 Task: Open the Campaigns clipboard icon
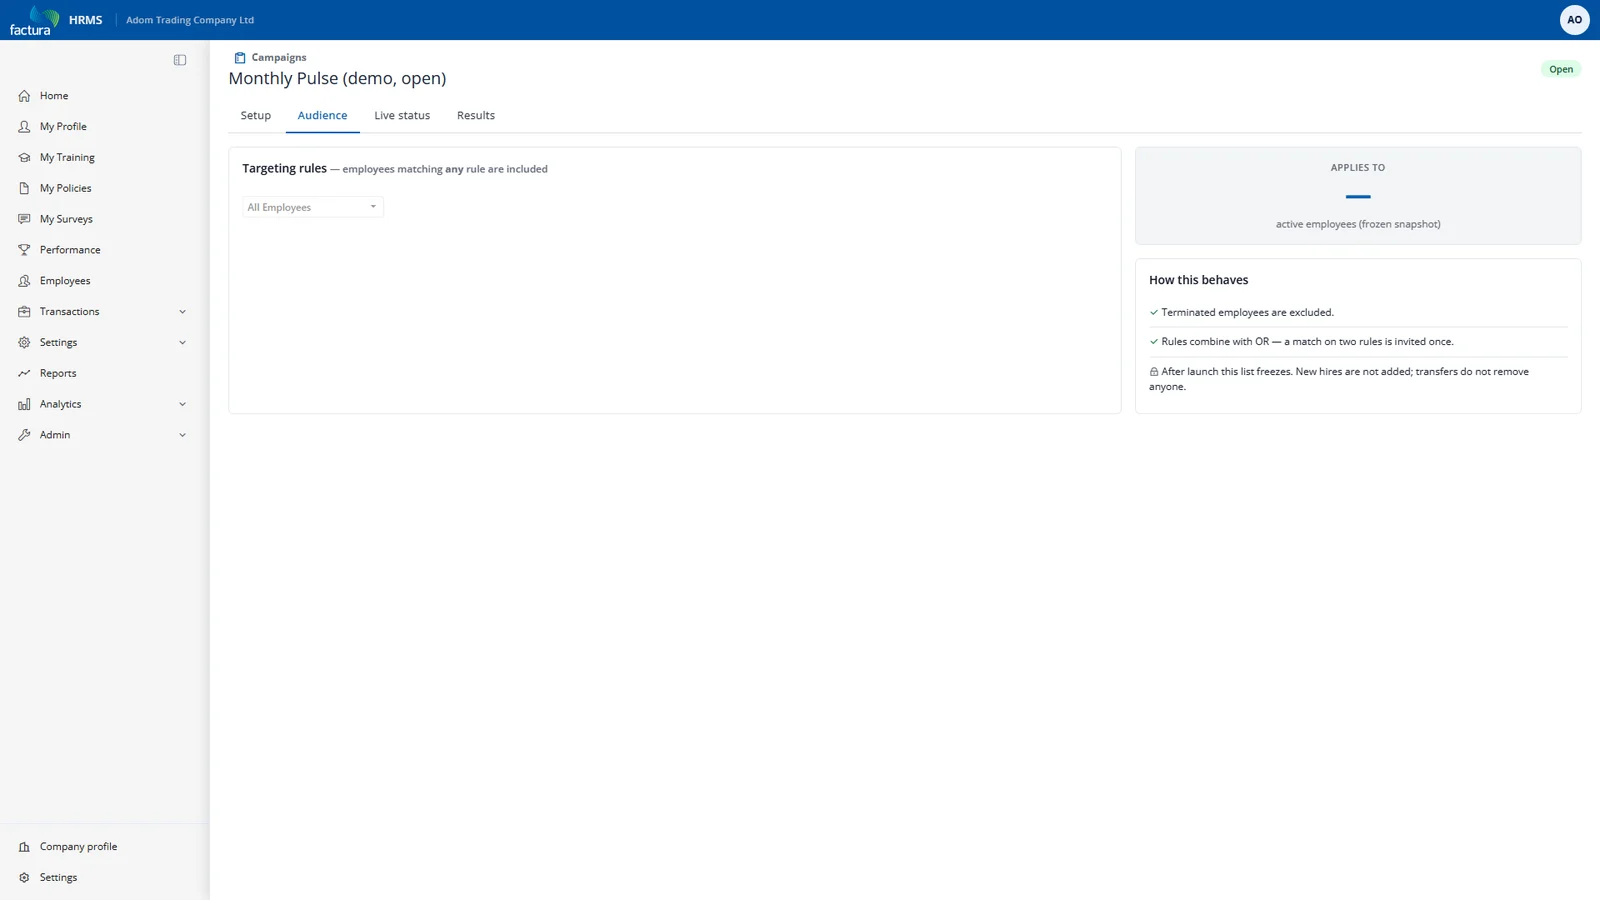[240, 58]
